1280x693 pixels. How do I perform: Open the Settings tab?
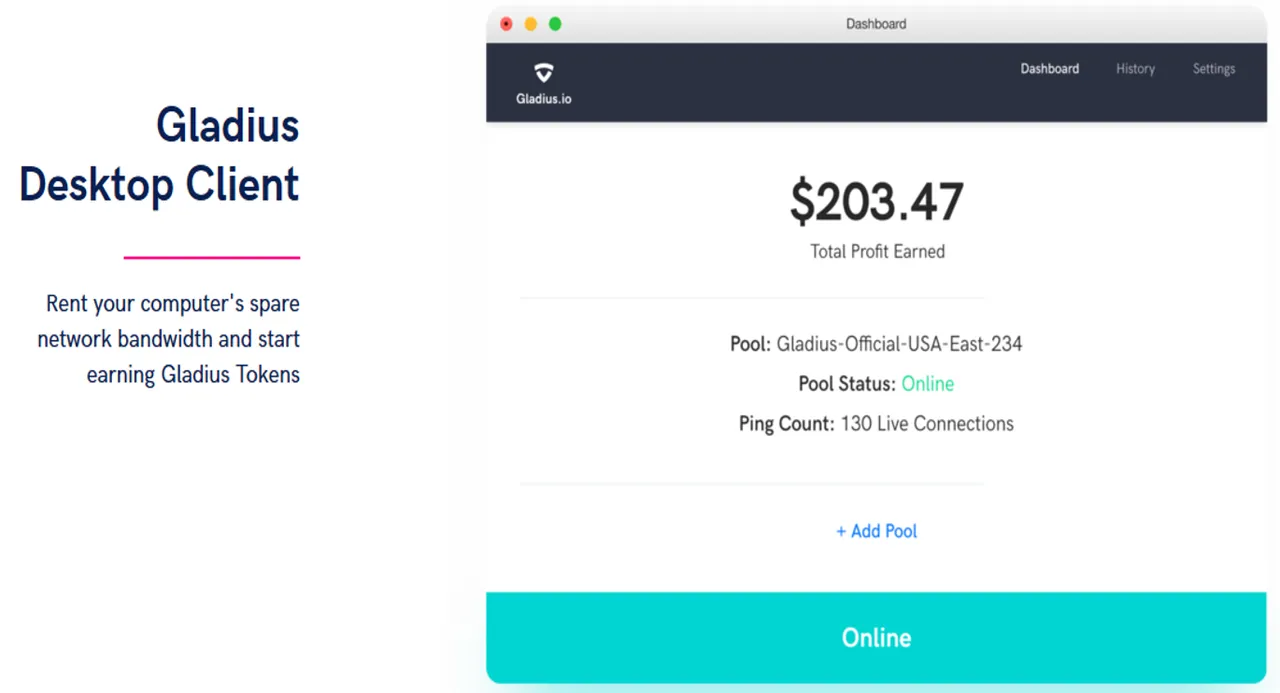[1213, 69]
